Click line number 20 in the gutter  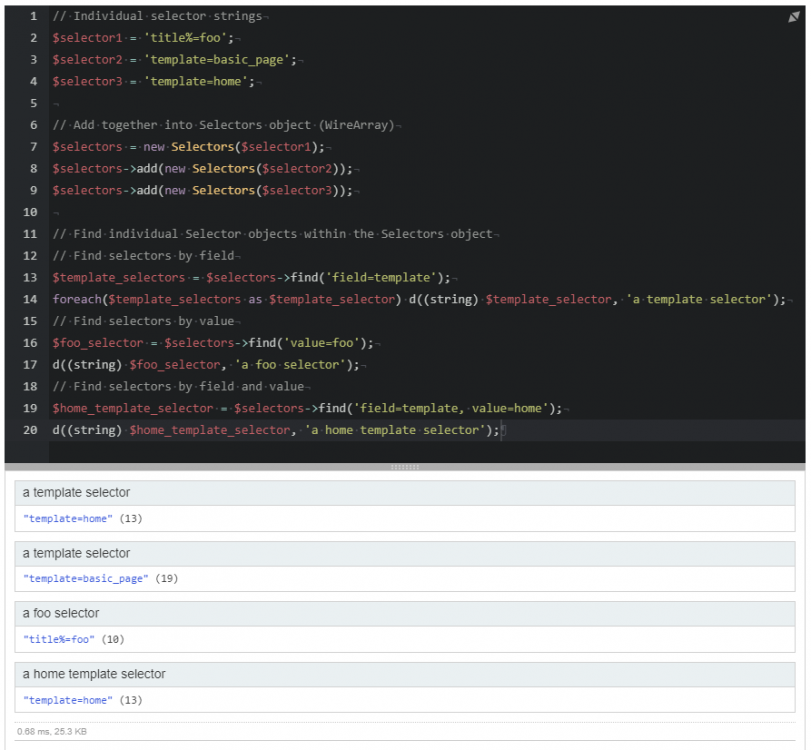pyautogui.click(x=30, y=429)
